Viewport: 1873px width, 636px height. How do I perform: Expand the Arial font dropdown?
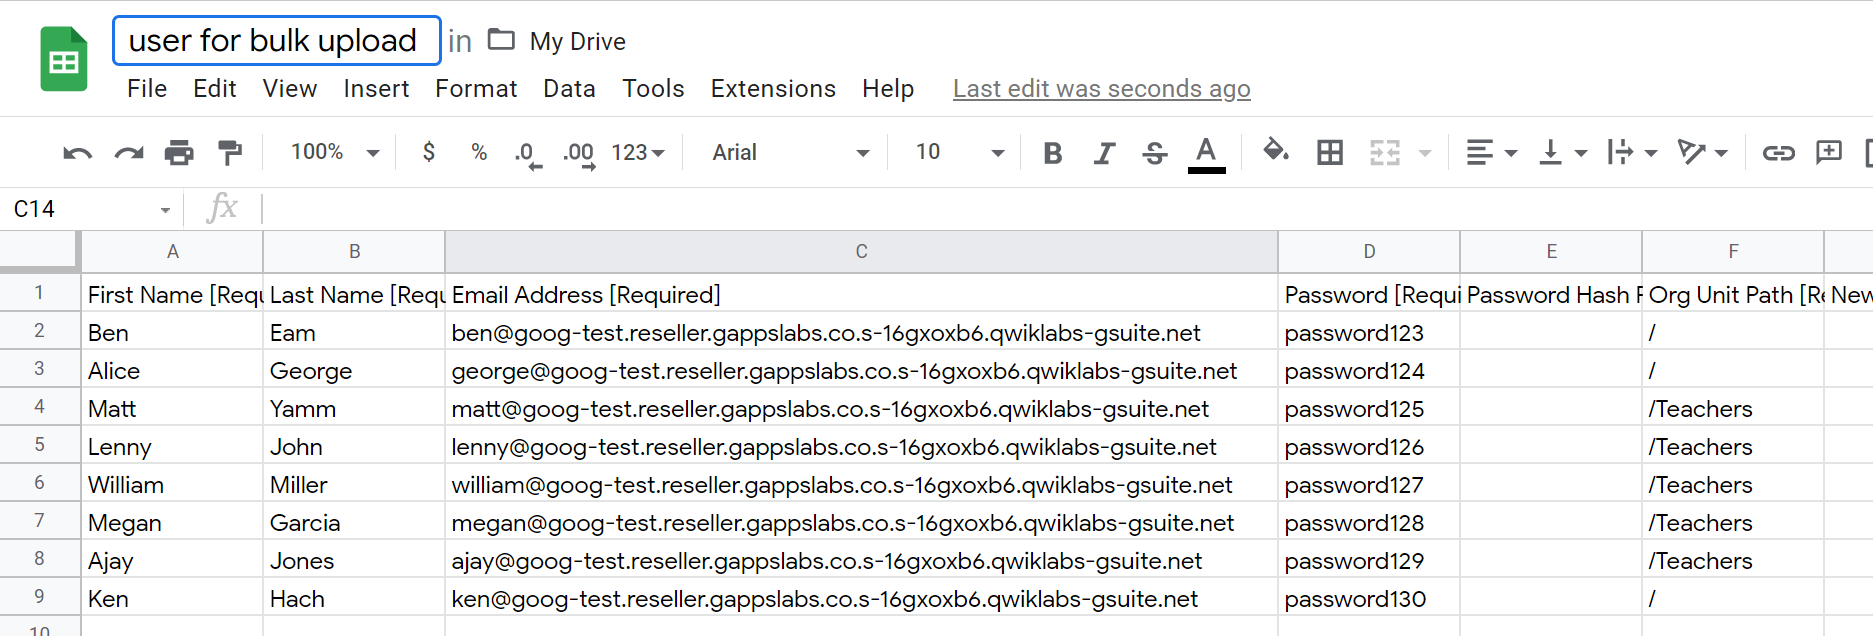click(x=790, y=152)
